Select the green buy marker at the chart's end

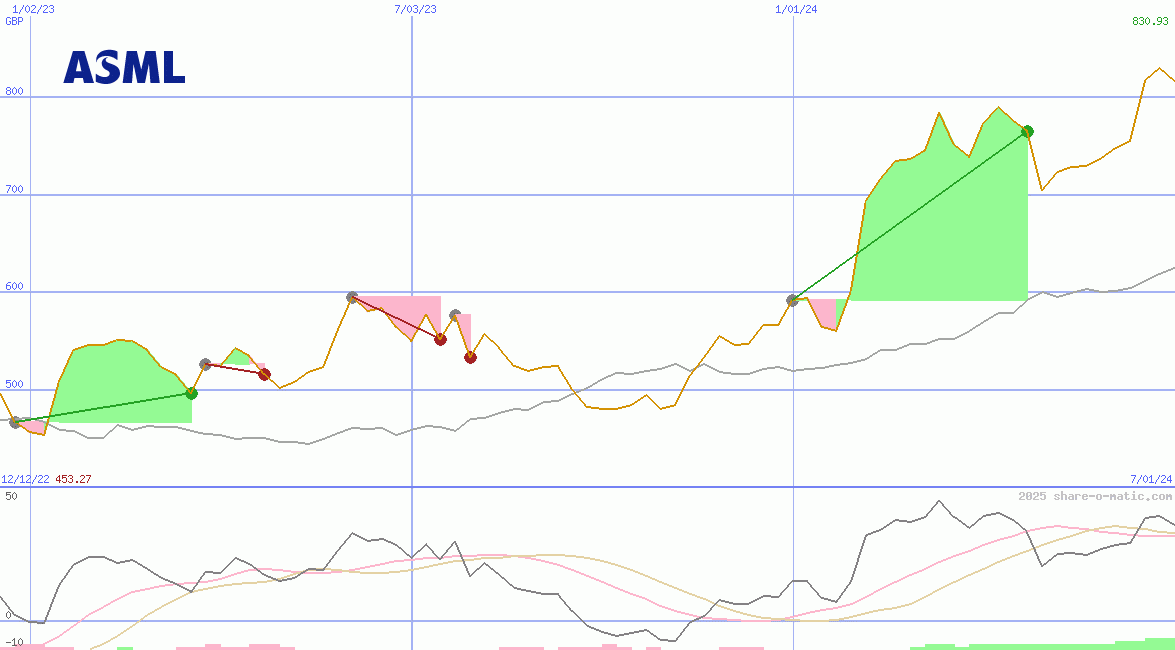[x=1027, y=130]
